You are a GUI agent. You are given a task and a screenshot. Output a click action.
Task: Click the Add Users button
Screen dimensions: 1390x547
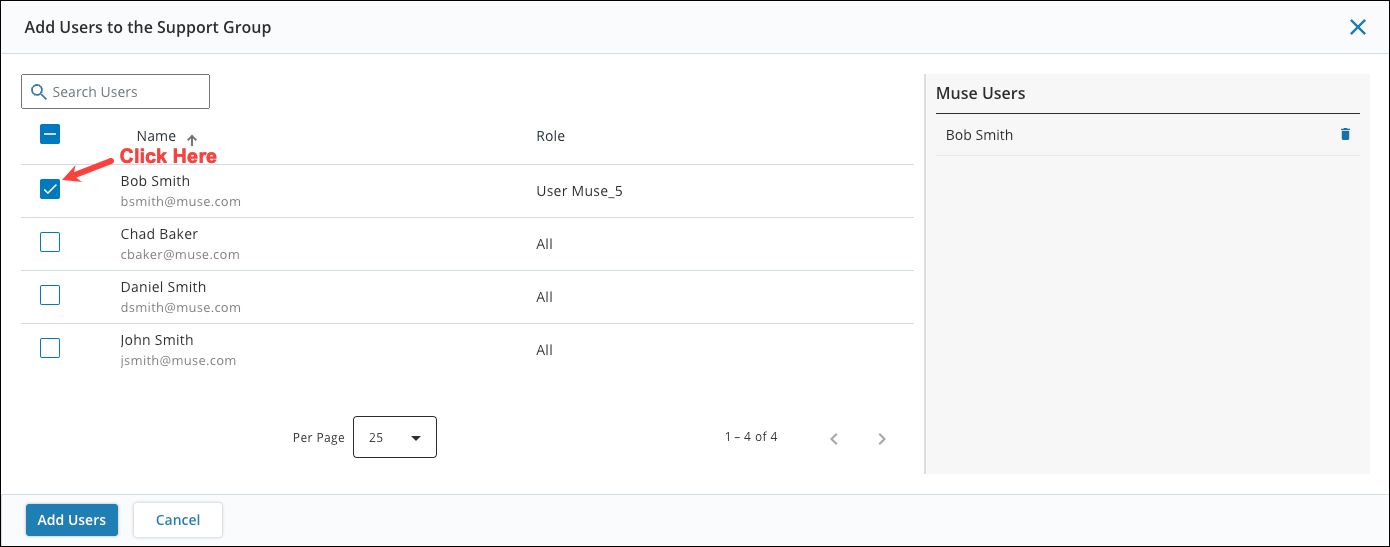[72, 520]
